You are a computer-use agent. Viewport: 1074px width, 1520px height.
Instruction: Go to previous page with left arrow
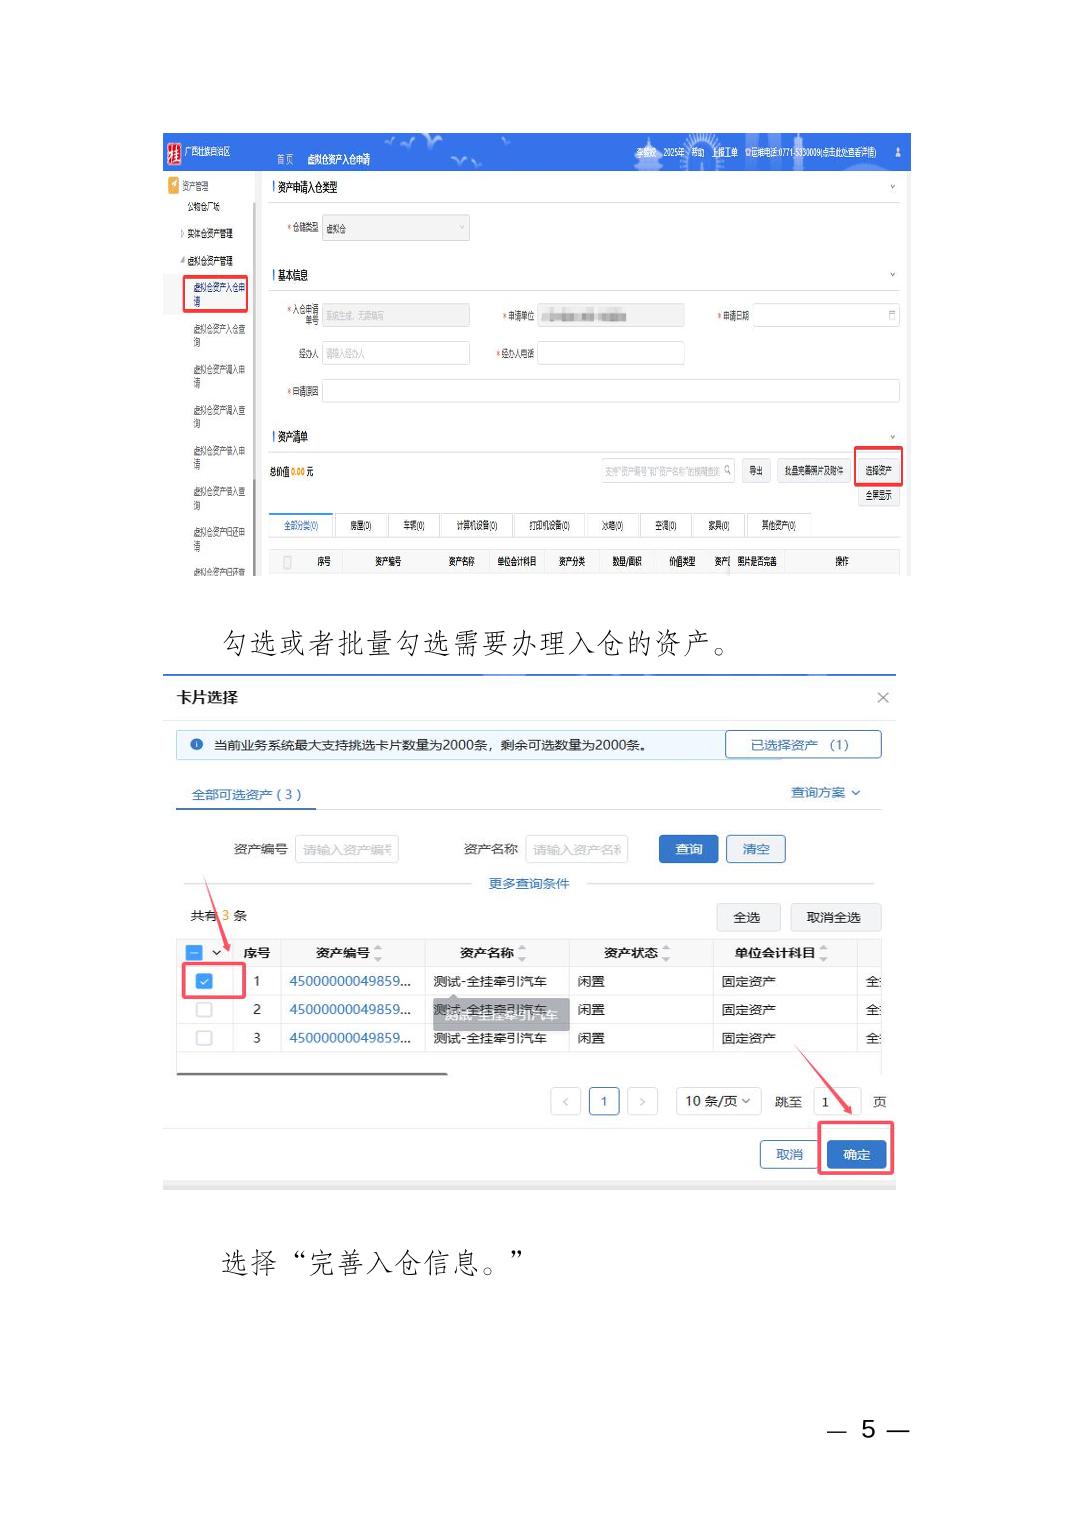[565, 1101]
